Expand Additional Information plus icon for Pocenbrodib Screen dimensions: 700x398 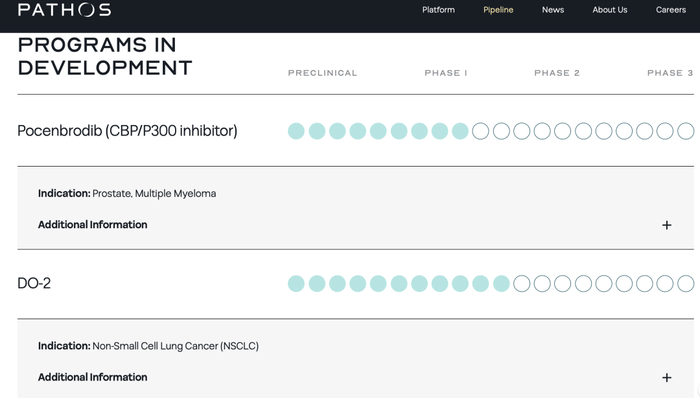pos(667,225)
